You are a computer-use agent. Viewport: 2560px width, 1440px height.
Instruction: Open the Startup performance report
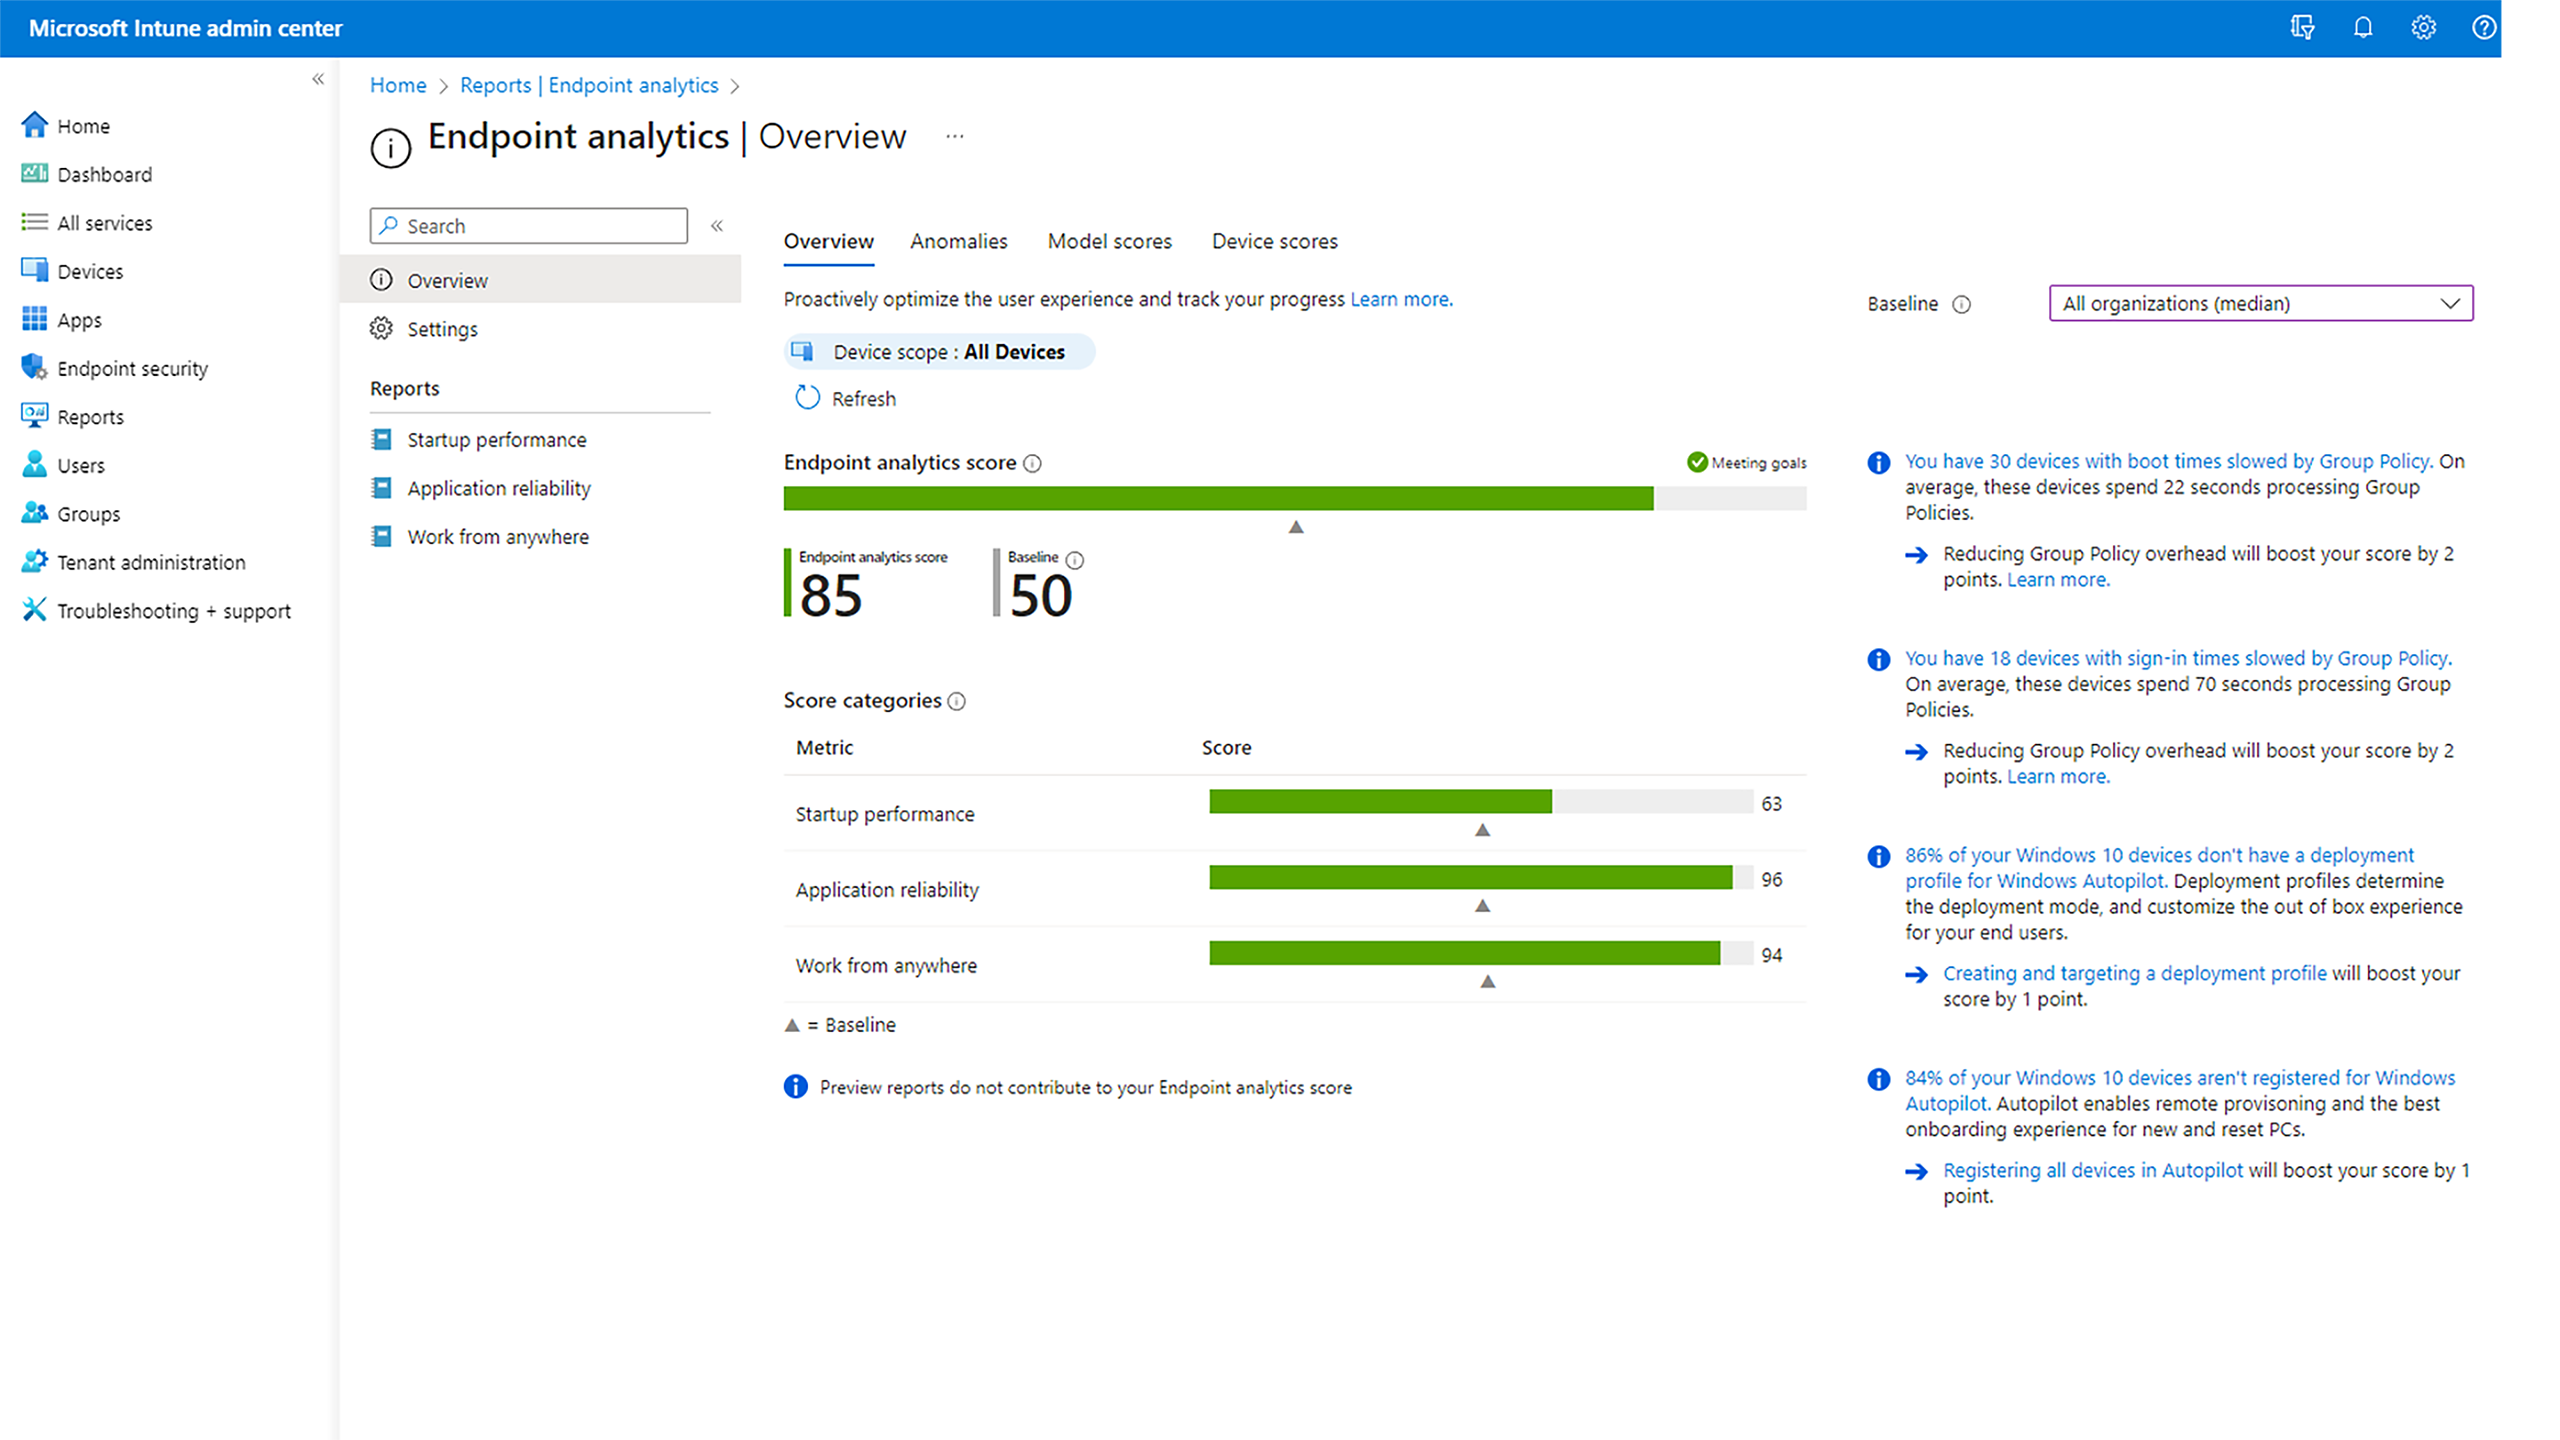(x=496, y=439)
